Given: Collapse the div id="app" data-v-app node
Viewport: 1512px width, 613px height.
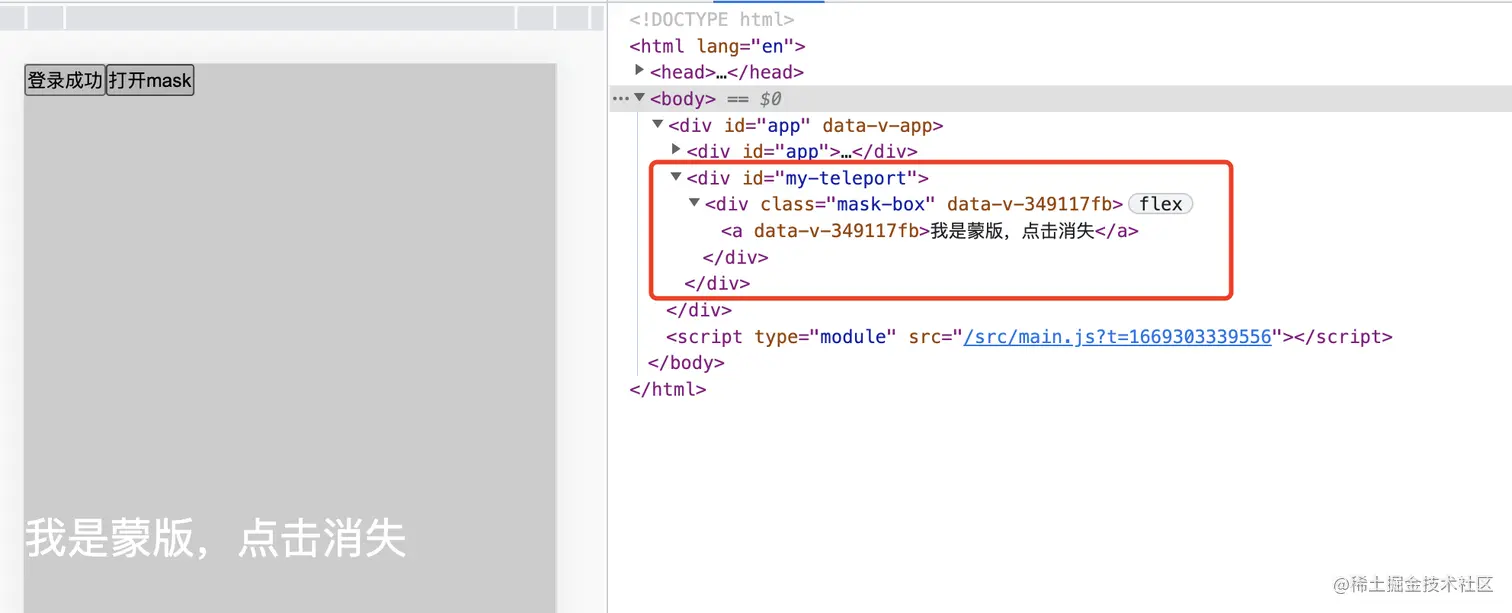Looking at the screenshot, I should point(658,124).
